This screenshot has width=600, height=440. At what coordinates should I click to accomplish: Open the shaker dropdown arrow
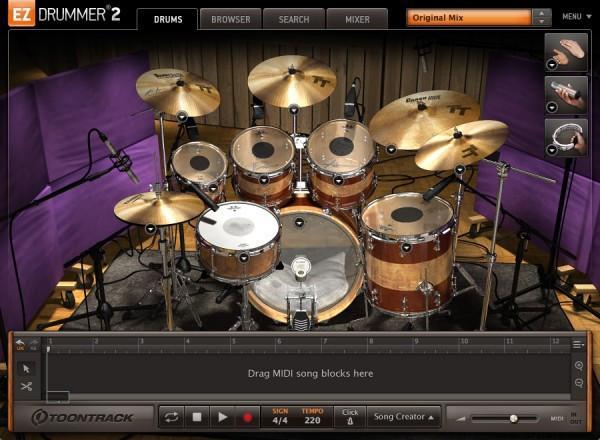pyautogui.click(x=551, y=108)
